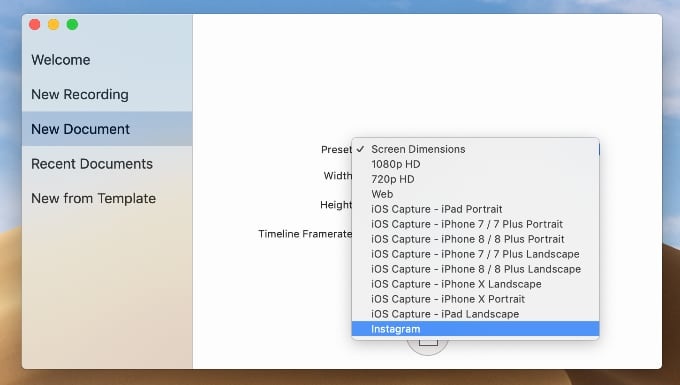Select the 720p HD preset

tap(475, 179)
